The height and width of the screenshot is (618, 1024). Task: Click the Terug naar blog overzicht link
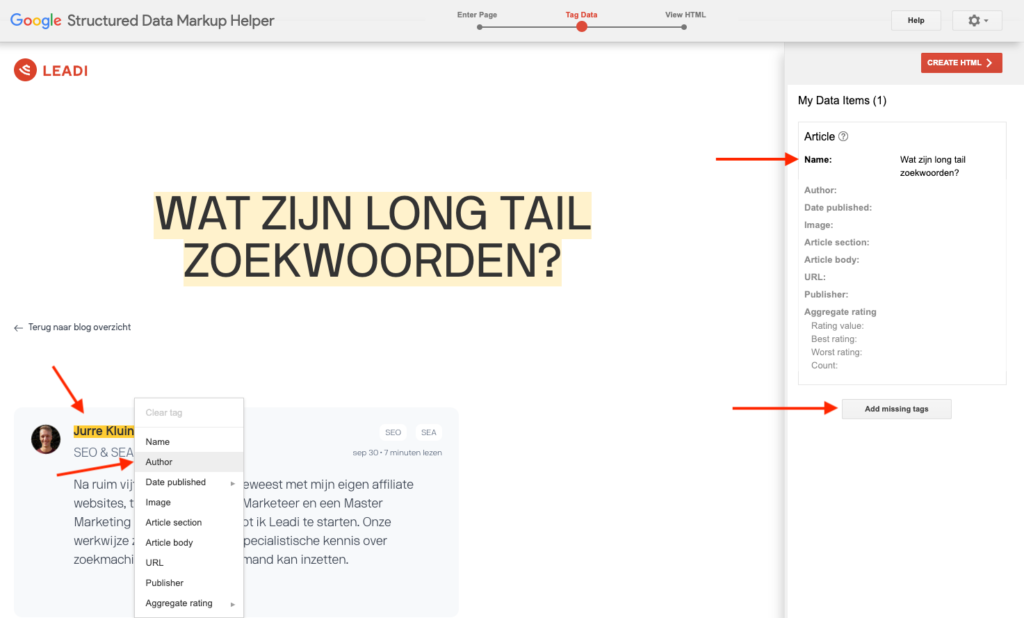[x=79, y=327]
